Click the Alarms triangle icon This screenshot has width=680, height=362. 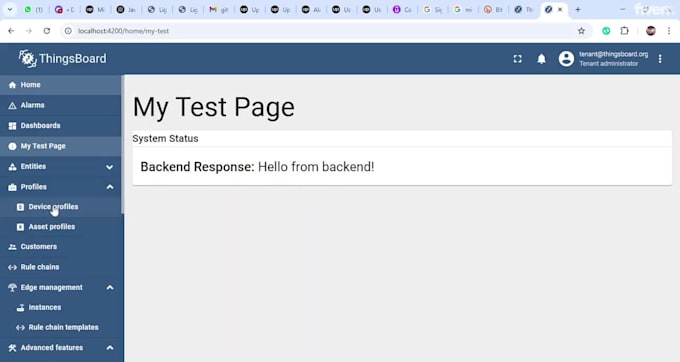pyautogui.click(x=12, y=105)
